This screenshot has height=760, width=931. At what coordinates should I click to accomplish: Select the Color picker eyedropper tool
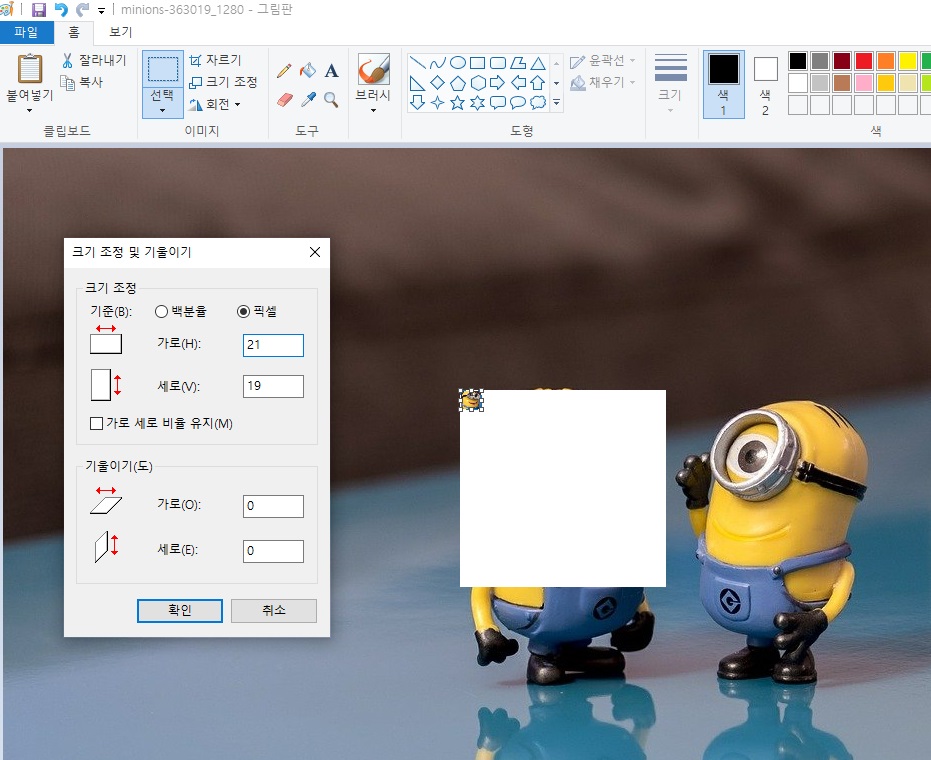(308, 99)
